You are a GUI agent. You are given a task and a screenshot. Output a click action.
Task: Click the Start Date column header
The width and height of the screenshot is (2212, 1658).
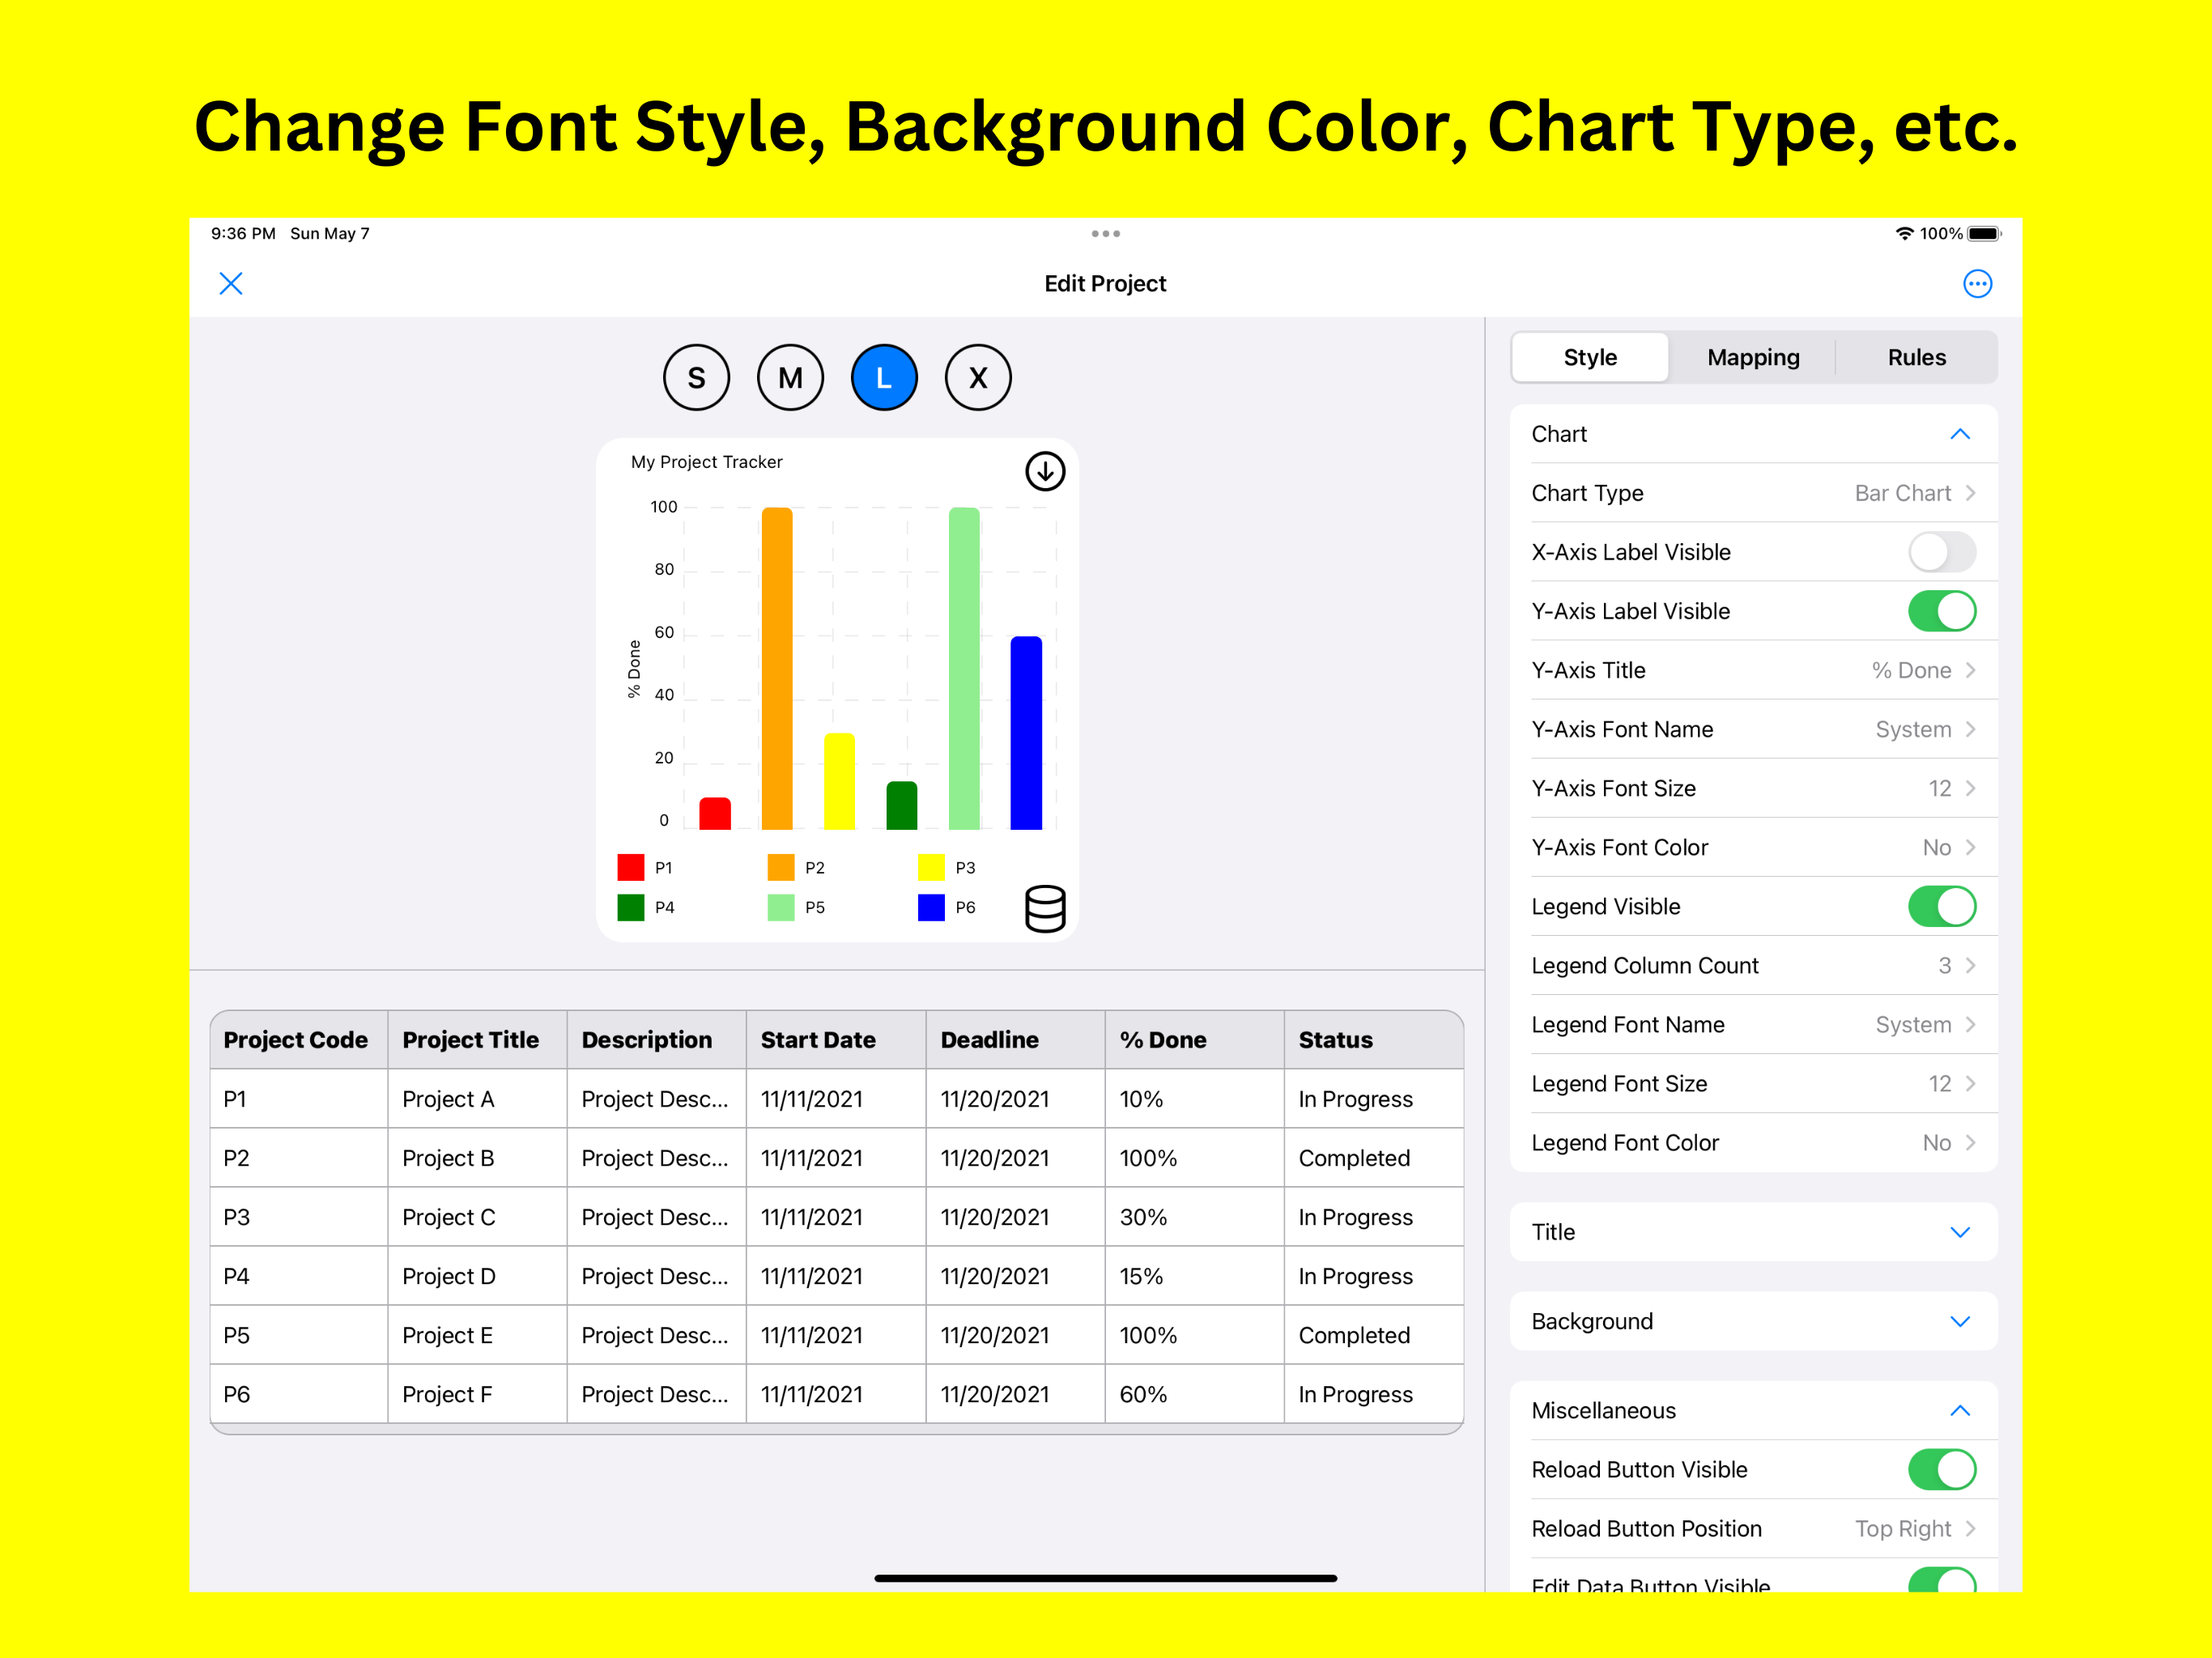click(x=836, y=1040)
